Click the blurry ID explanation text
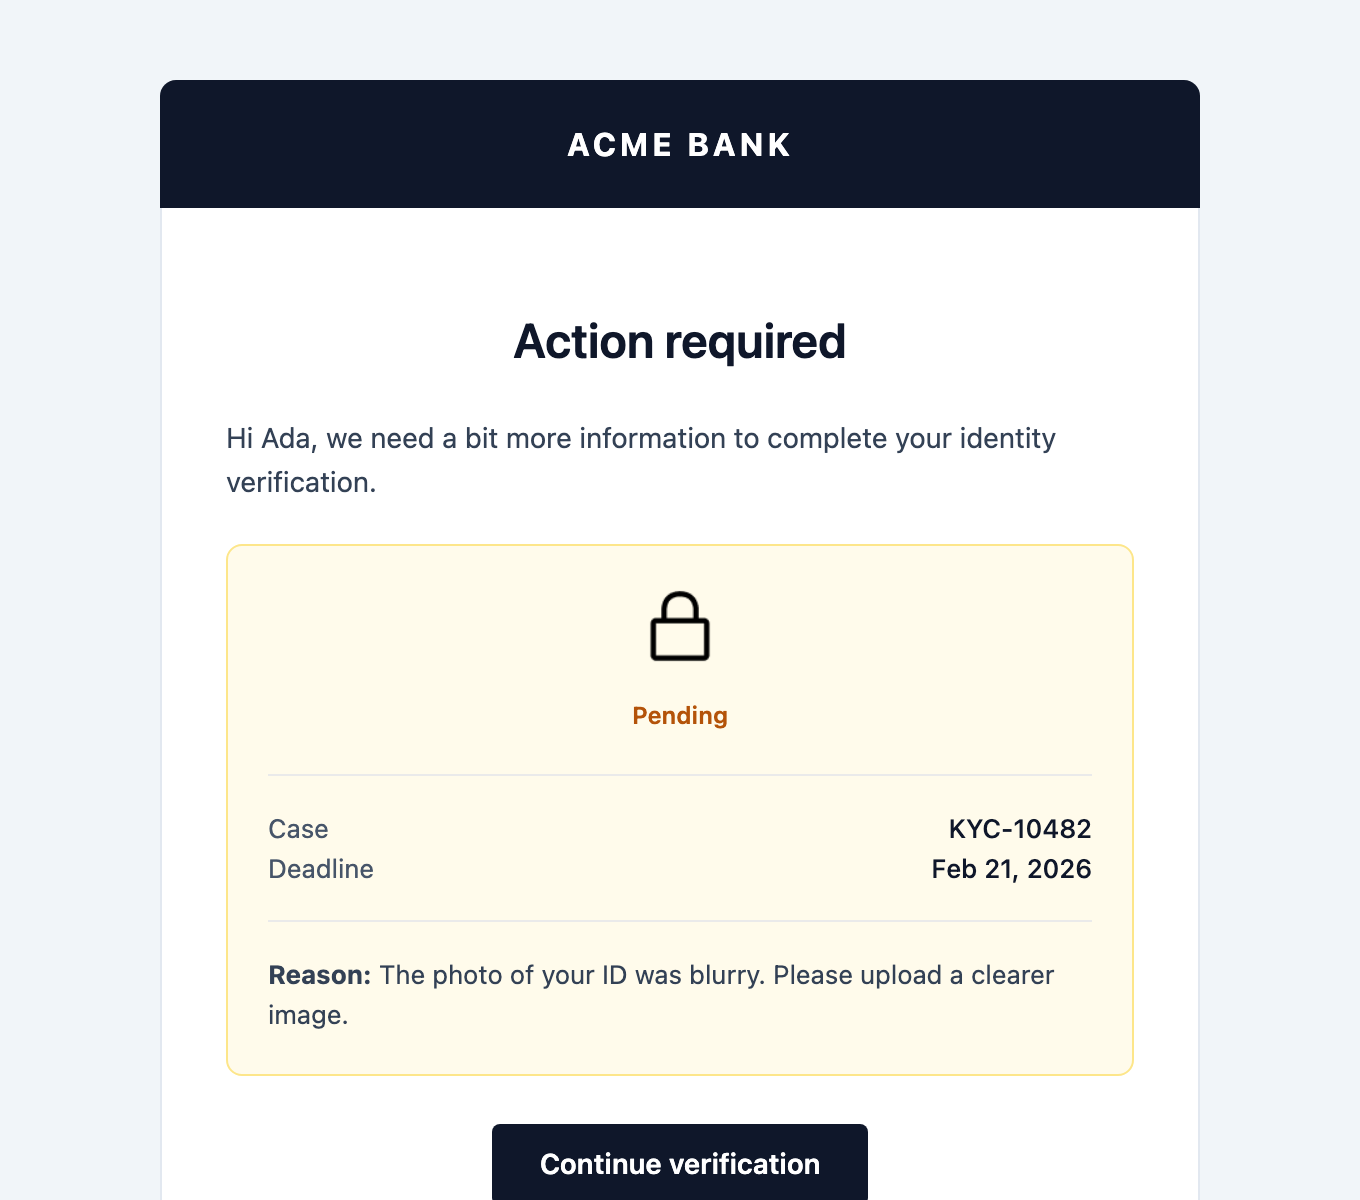The height and width of the screenshot is (1200, 1360). 716,975
